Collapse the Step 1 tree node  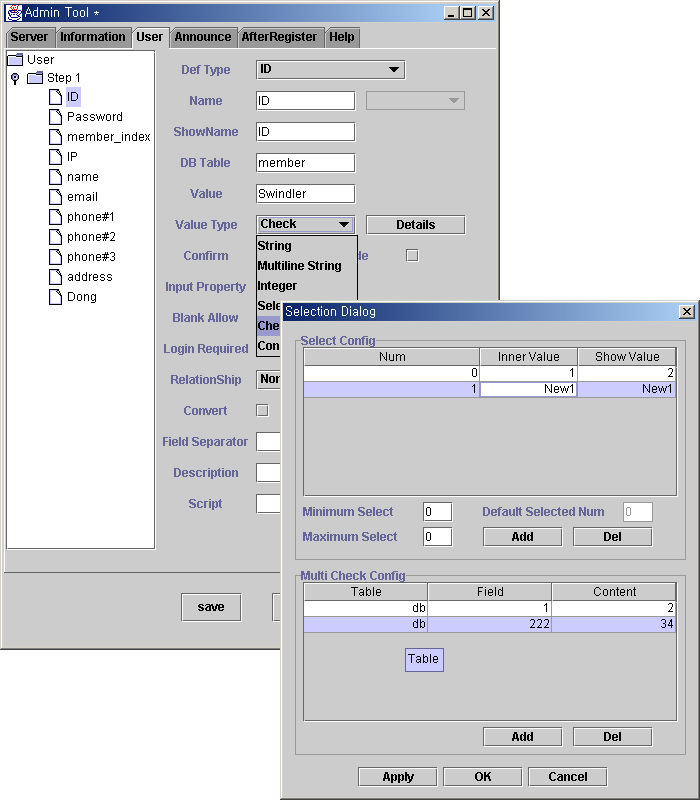point(15,78)
